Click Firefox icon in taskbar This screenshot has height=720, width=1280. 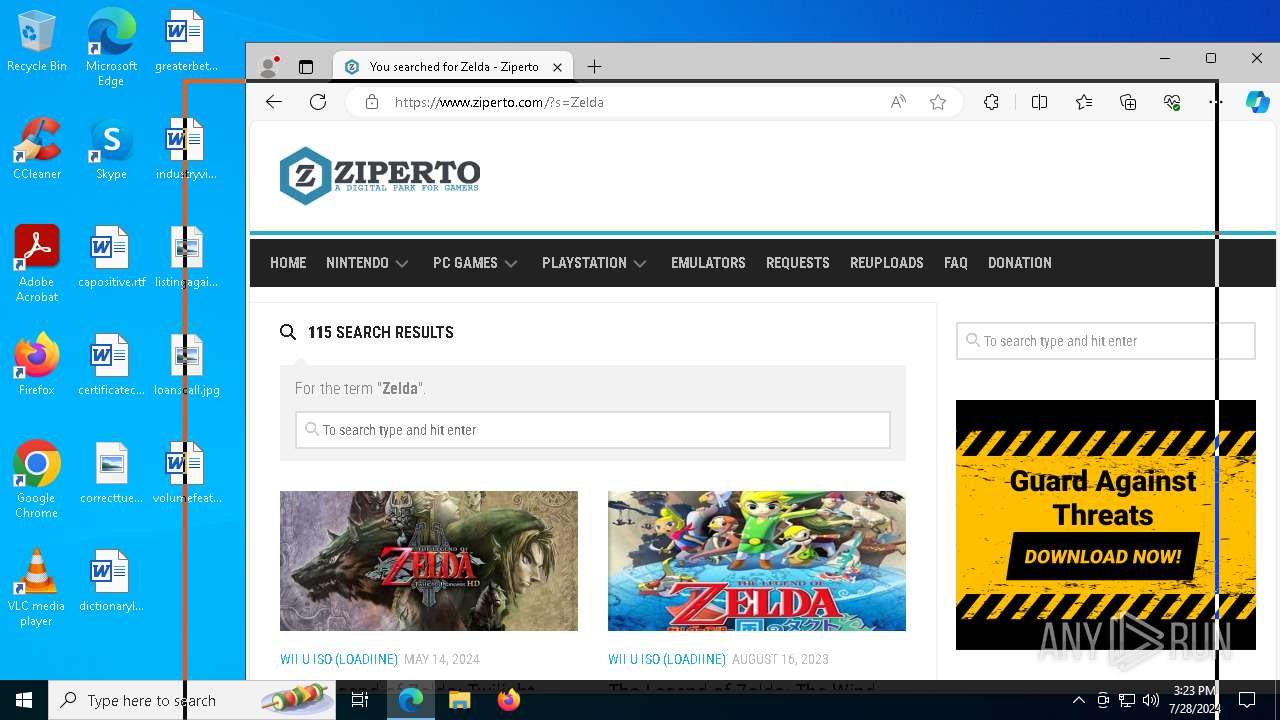point(508,700)
